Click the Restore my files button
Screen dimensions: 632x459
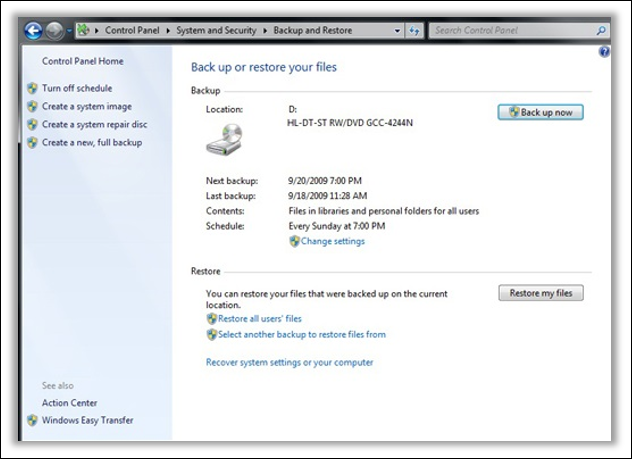(x=541, y=293)
